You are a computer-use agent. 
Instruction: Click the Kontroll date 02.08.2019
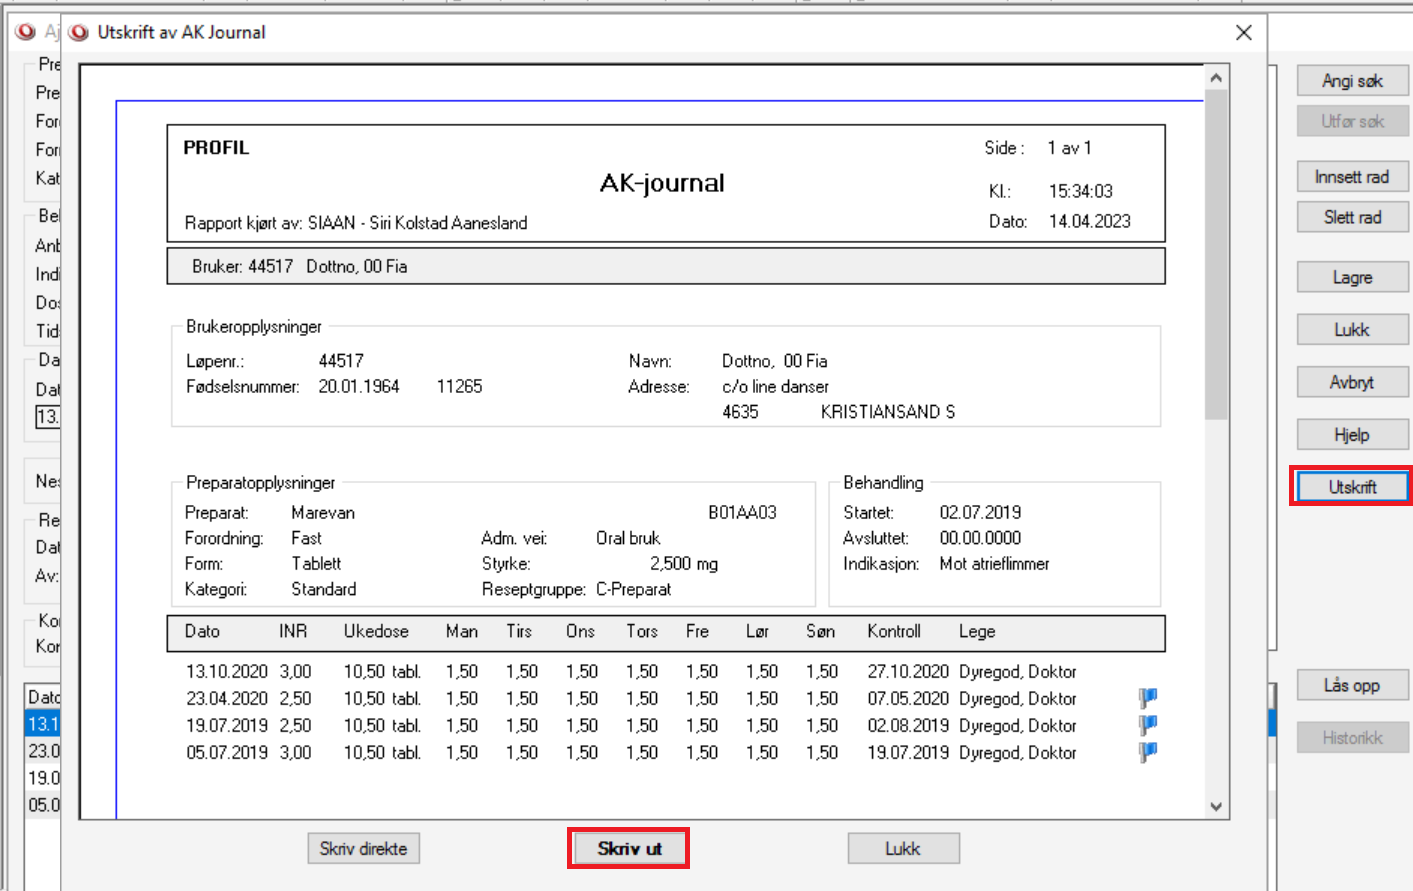click(x=908, y=726)
